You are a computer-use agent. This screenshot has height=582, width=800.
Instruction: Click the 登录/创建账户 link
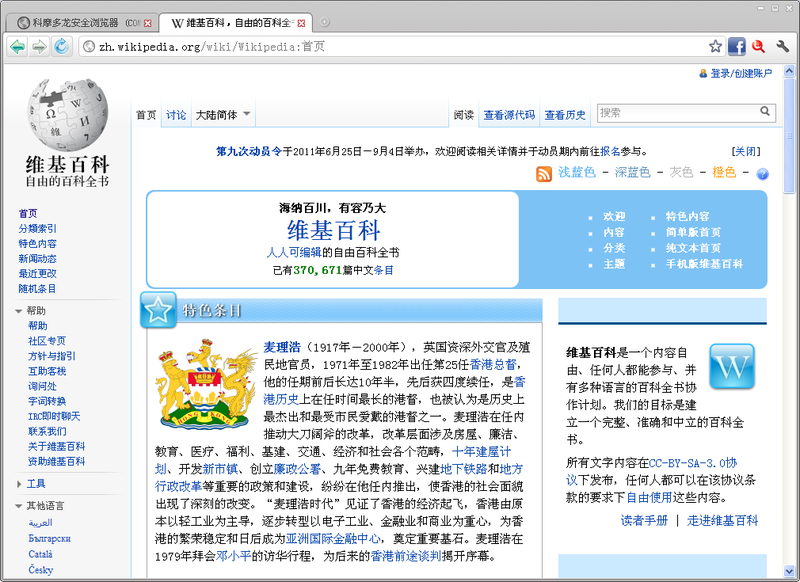coord(741,73)
